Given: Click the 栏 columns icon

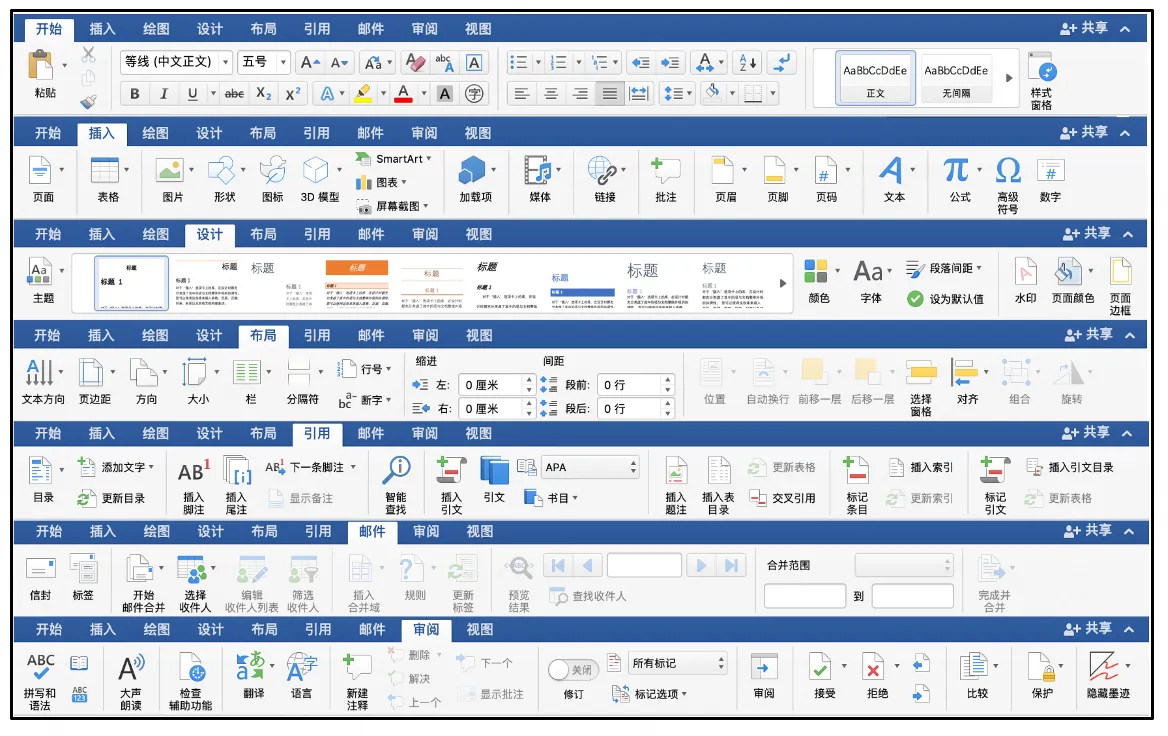Looking at the screenshot, I should [247, 372].
